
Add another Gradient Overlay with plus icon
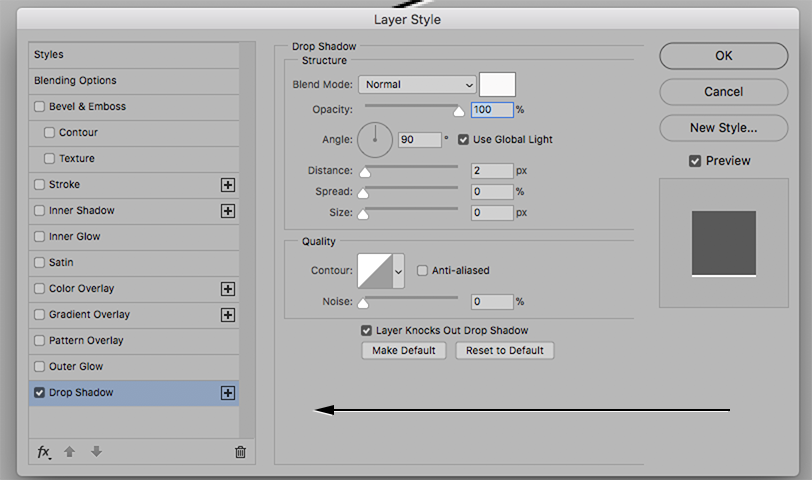point(228,315)
